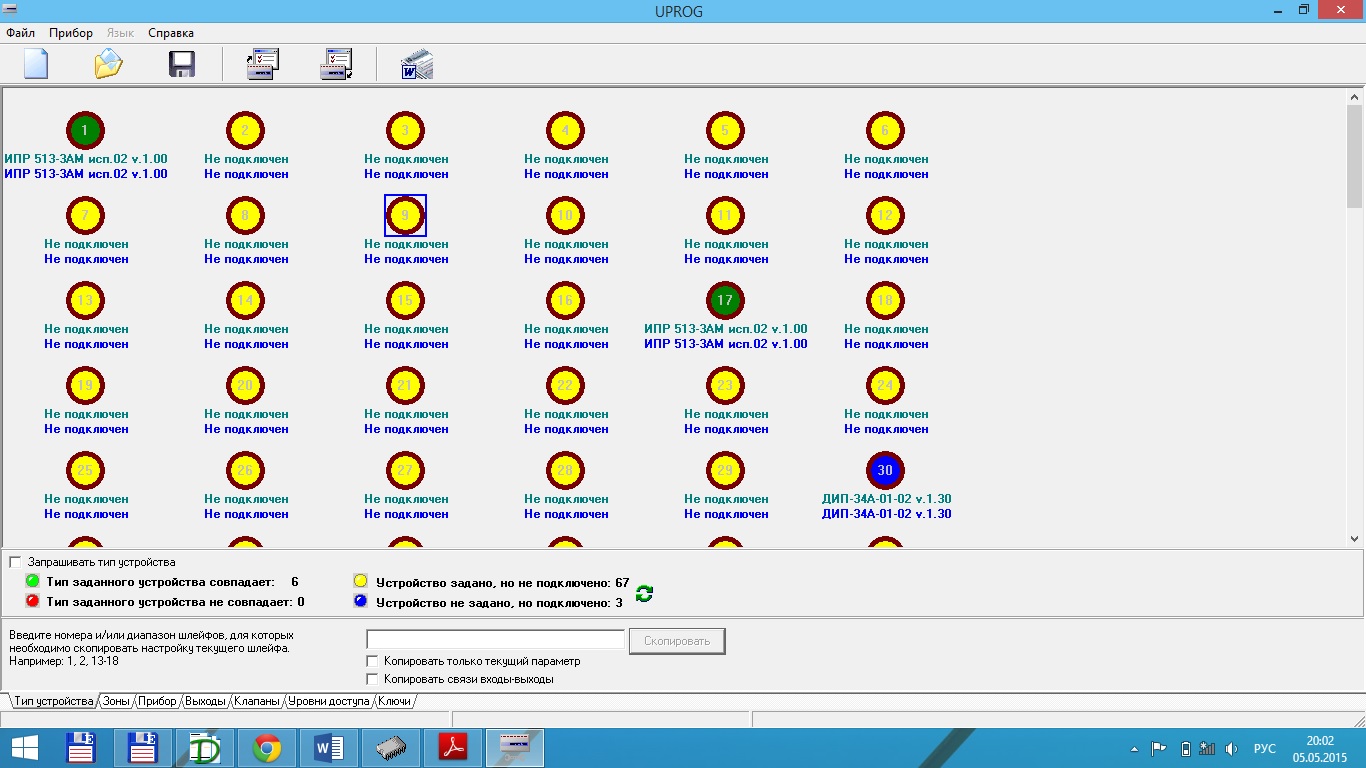This screenshot has width=1366, height=768.
Task: Click the loop numbers input field
Action: 495,640
